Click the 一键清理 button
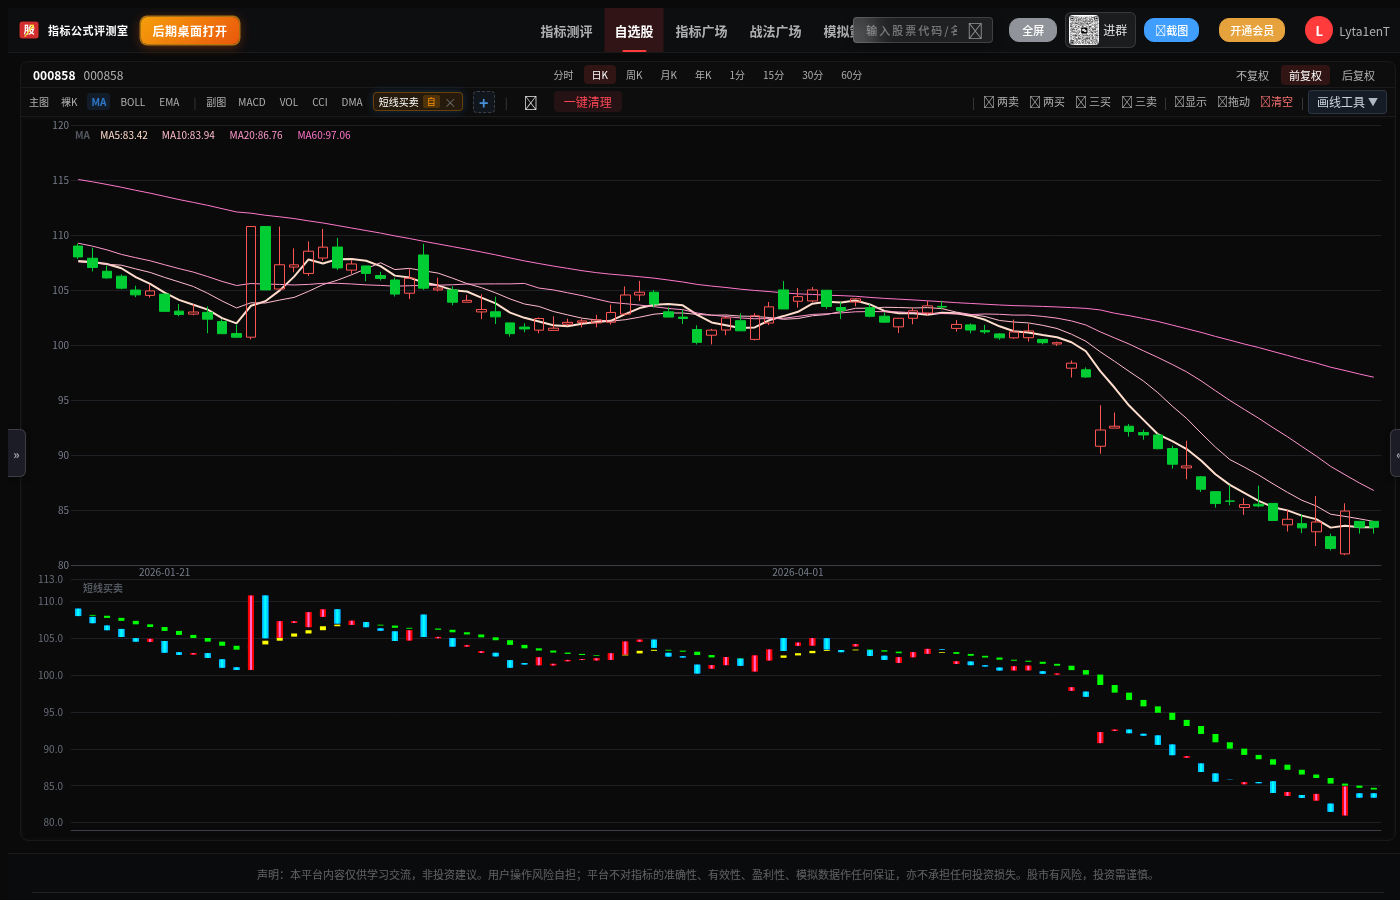 pyautogui.click(x=587, y=102)
